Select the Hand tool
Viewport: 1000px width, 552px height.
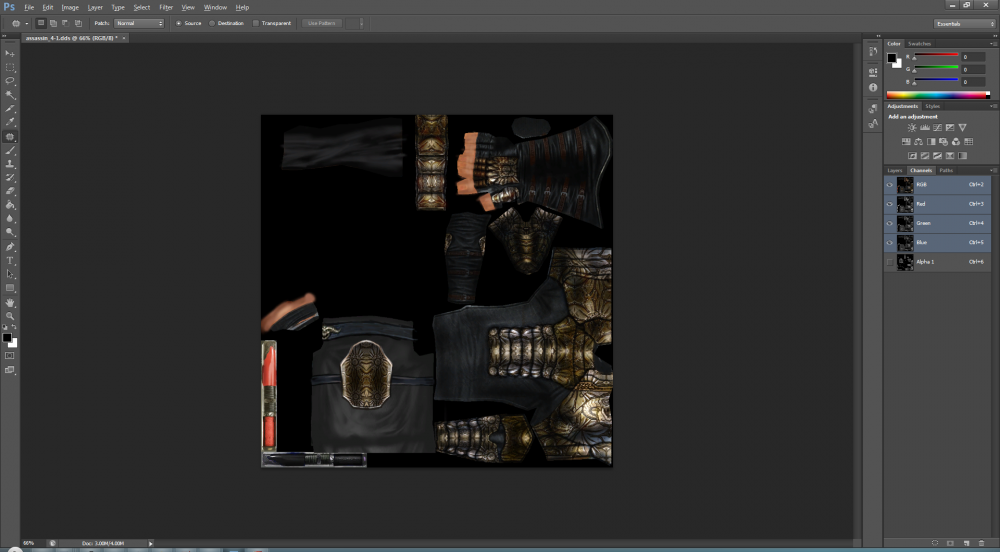click(x=10, y=303)
